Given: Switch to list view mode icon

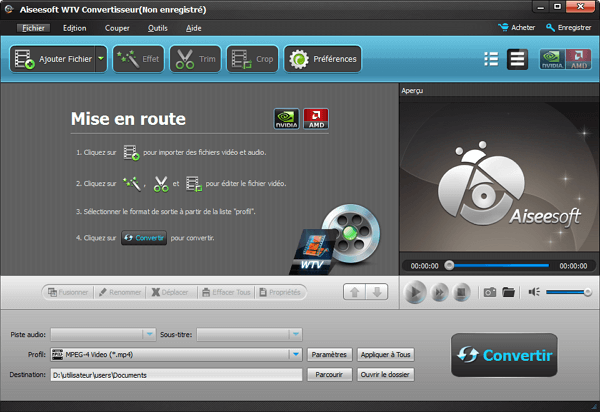Looking at the screenshot, I should tap(491, 59).
